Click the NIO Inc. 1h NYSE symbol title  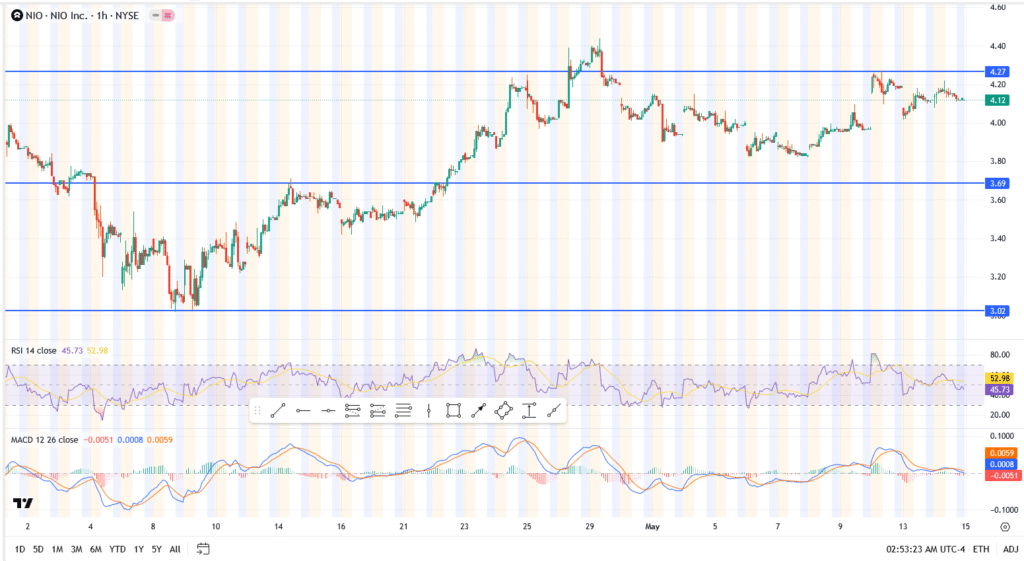[x=82, y=16]
